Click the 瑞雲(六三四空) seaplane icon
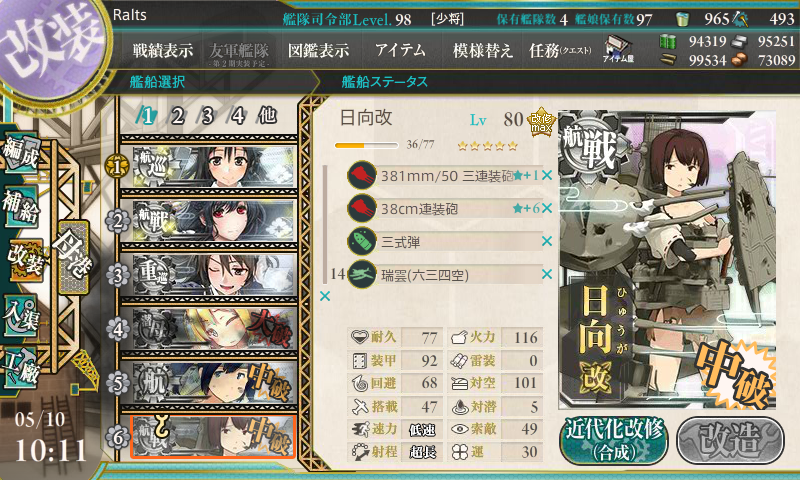This screenshot has height=480, width=800. coord(362,274)
